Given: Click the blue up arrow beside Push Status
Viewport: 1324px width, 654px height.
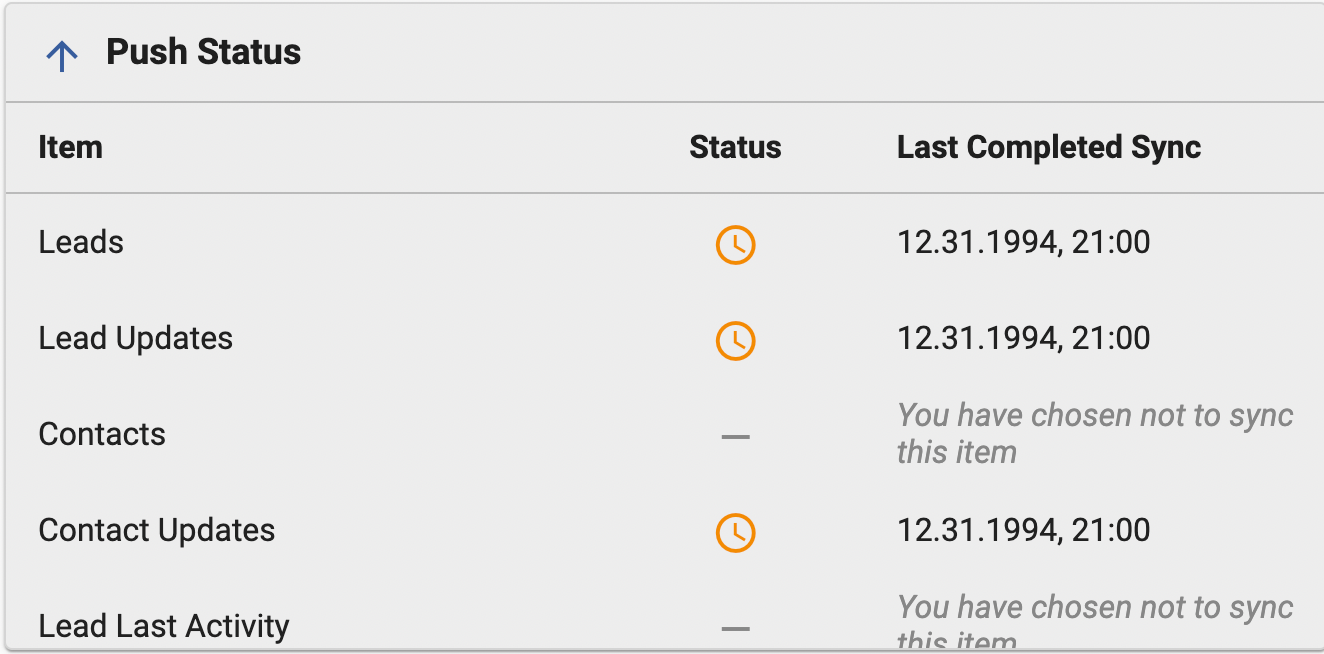Looking at the screenshot, I should coord(62,53).
